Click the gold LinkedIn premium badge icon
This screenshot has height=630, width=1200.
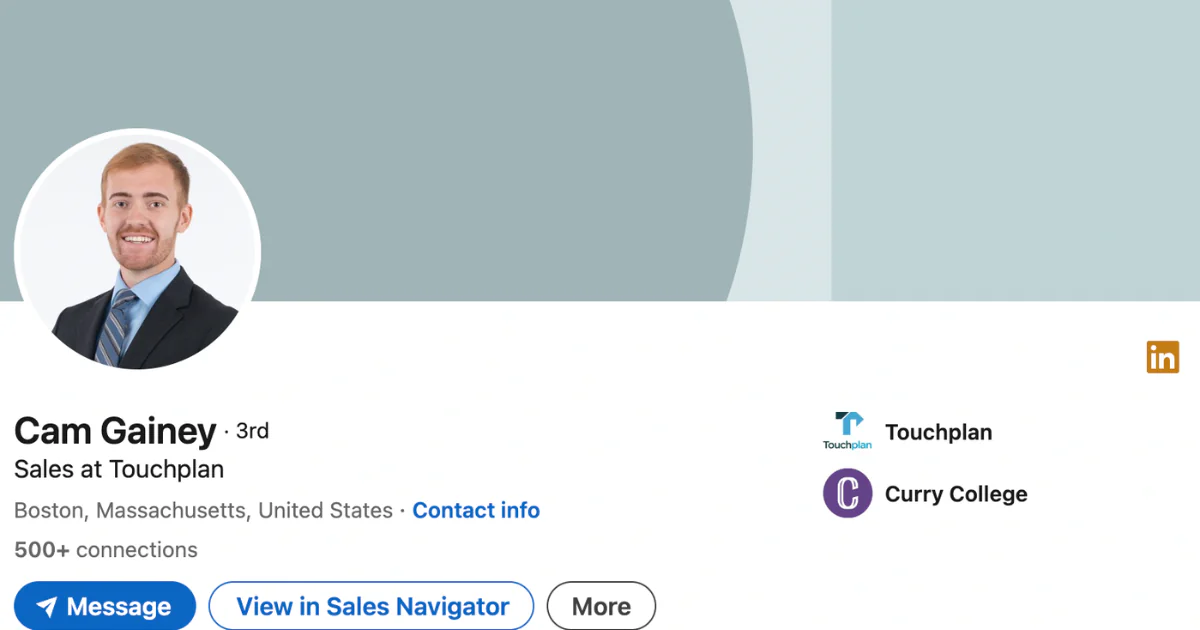click(1163, 357)
